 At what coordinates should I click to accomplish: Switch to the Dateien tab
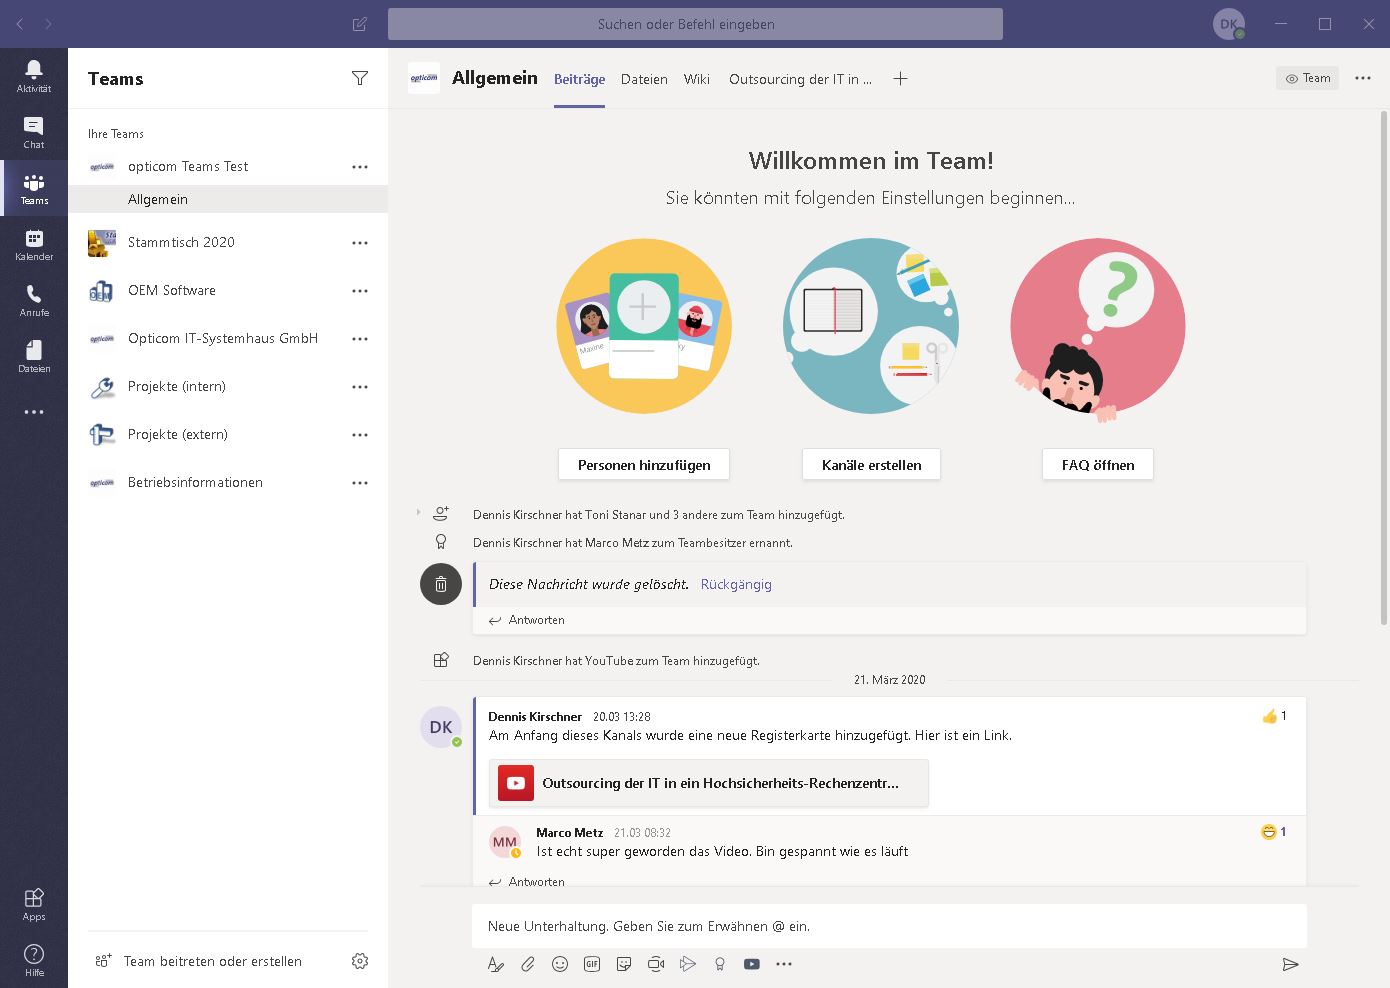[x=644, y=79]
